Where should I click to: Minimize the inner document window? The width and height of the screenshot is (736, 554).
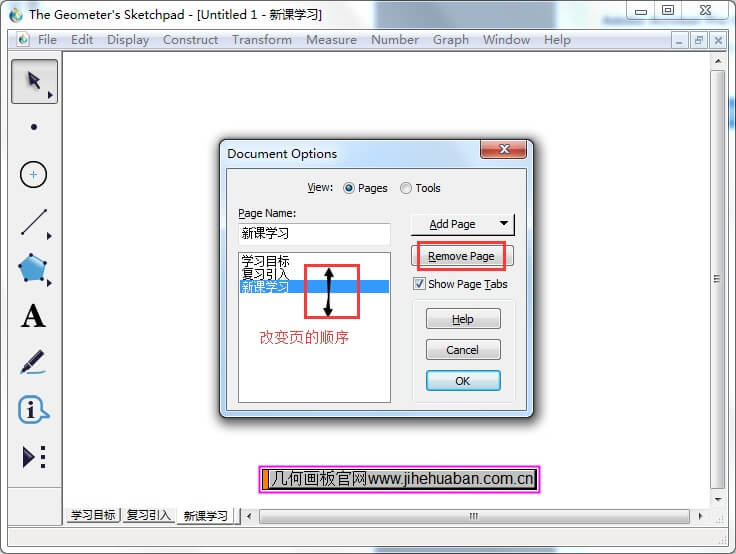click(x=679, y=41)
